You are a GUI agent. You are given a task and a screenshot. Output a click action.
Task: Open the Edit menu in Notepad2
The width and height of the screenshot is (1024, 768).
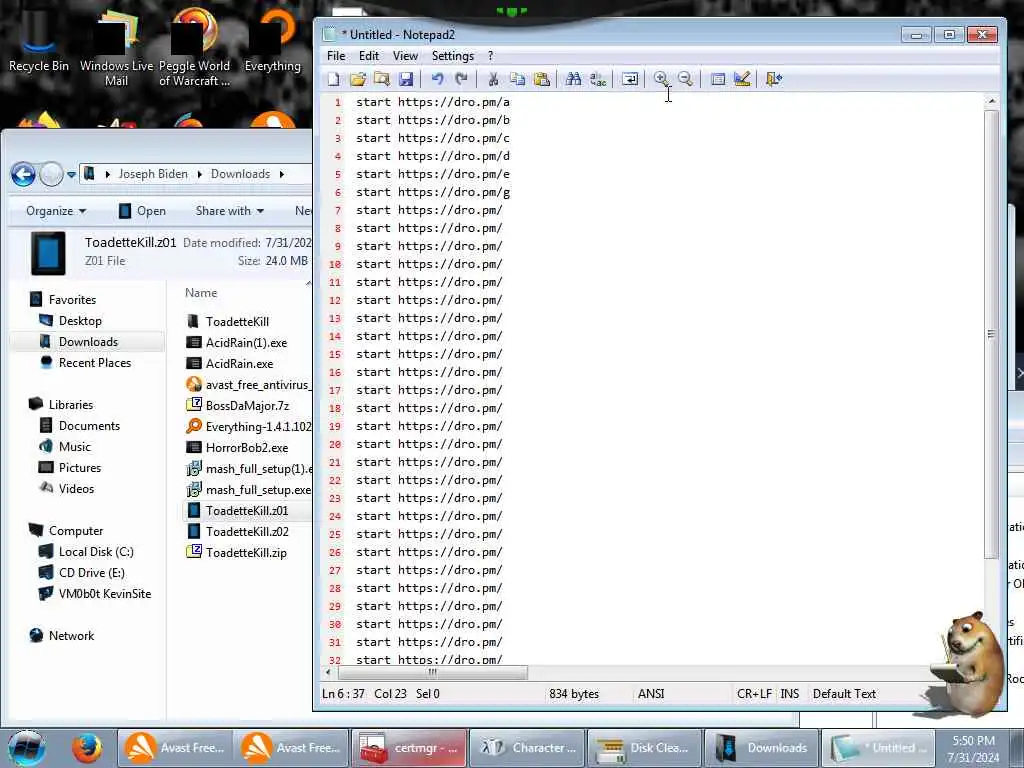click(x=369, y=56)
